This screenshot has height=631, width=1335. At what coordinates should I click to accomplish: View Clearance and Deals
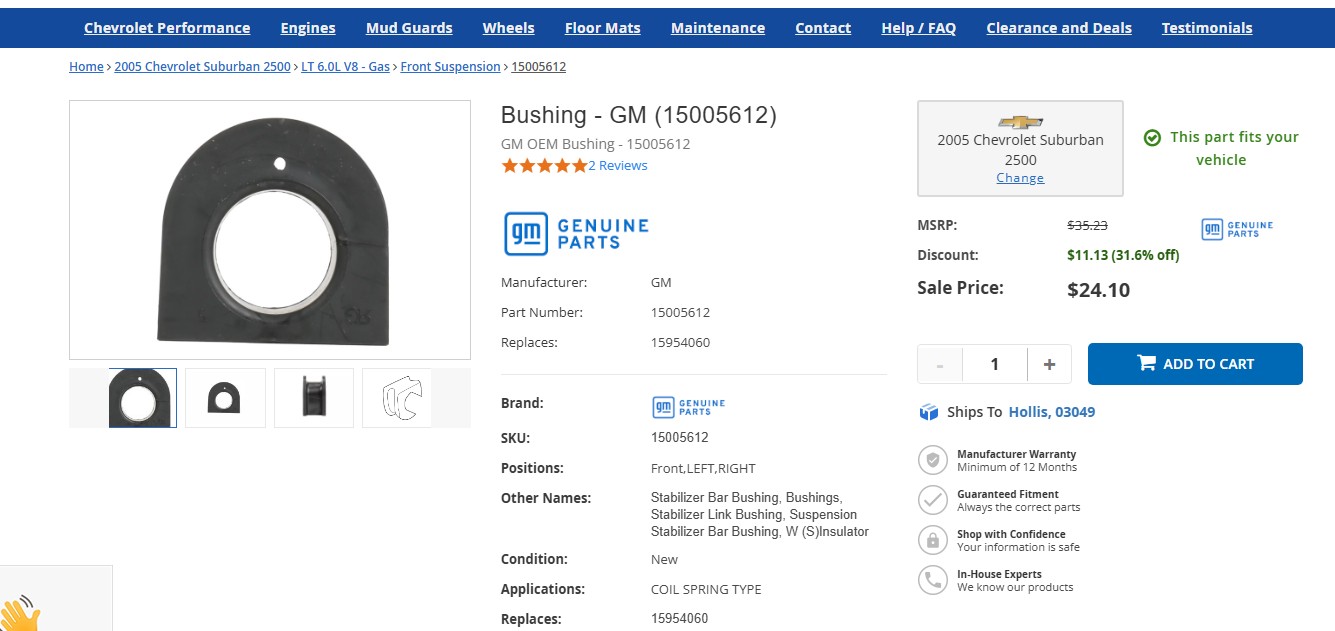coord(1059,28)
